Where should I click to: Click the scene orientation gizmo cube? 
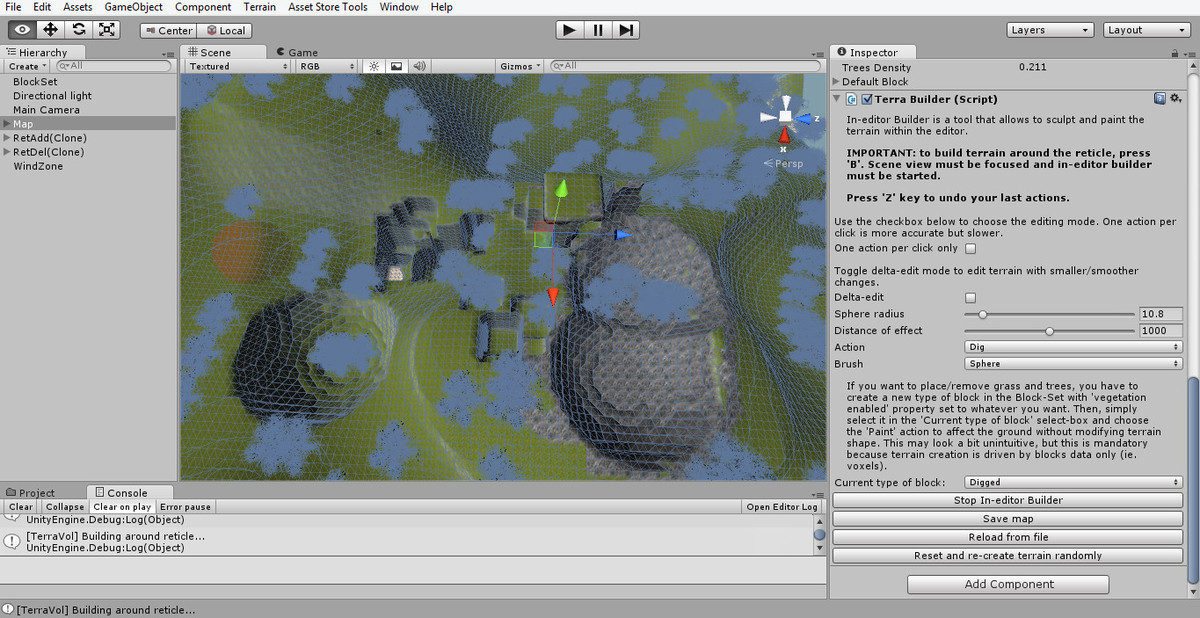[785, 117]
